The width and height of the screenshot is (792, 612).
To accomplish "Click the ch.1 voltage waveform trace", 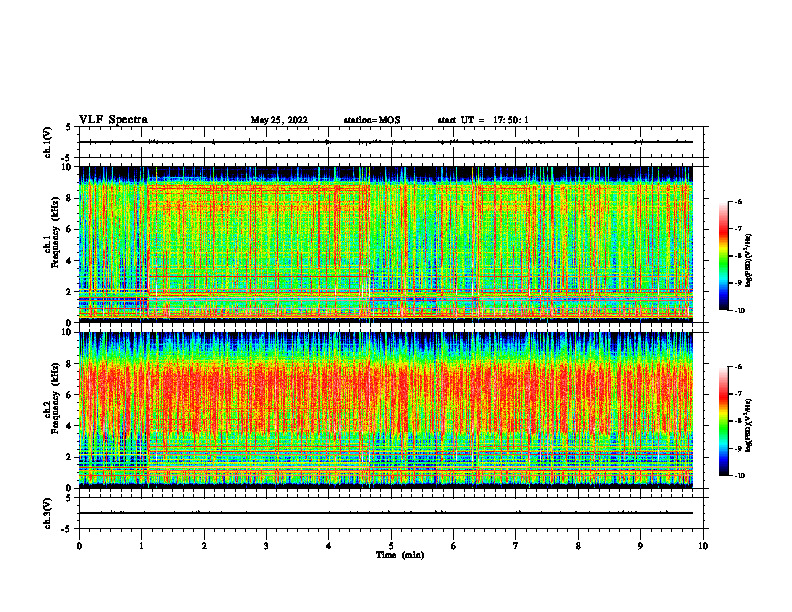I will point(386,142).
